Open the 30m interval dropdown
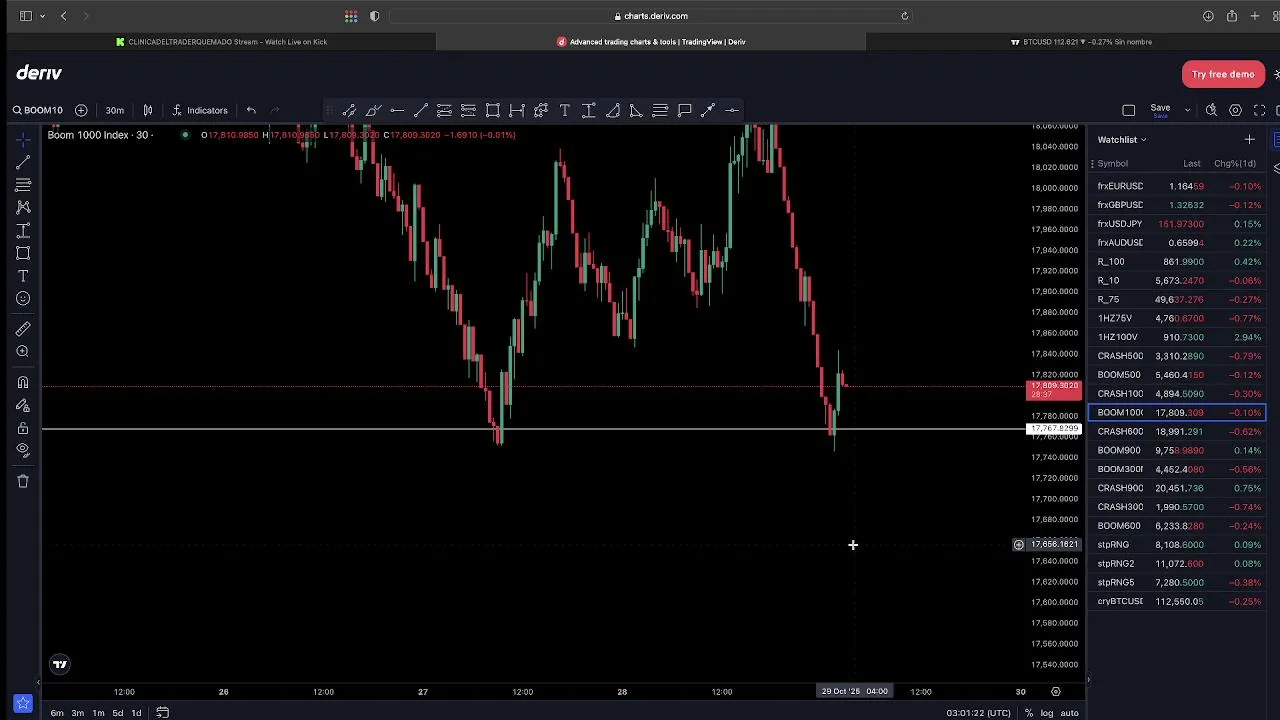Image resolution: width=1280 pixels, height=720 pixels. point(115,110)
